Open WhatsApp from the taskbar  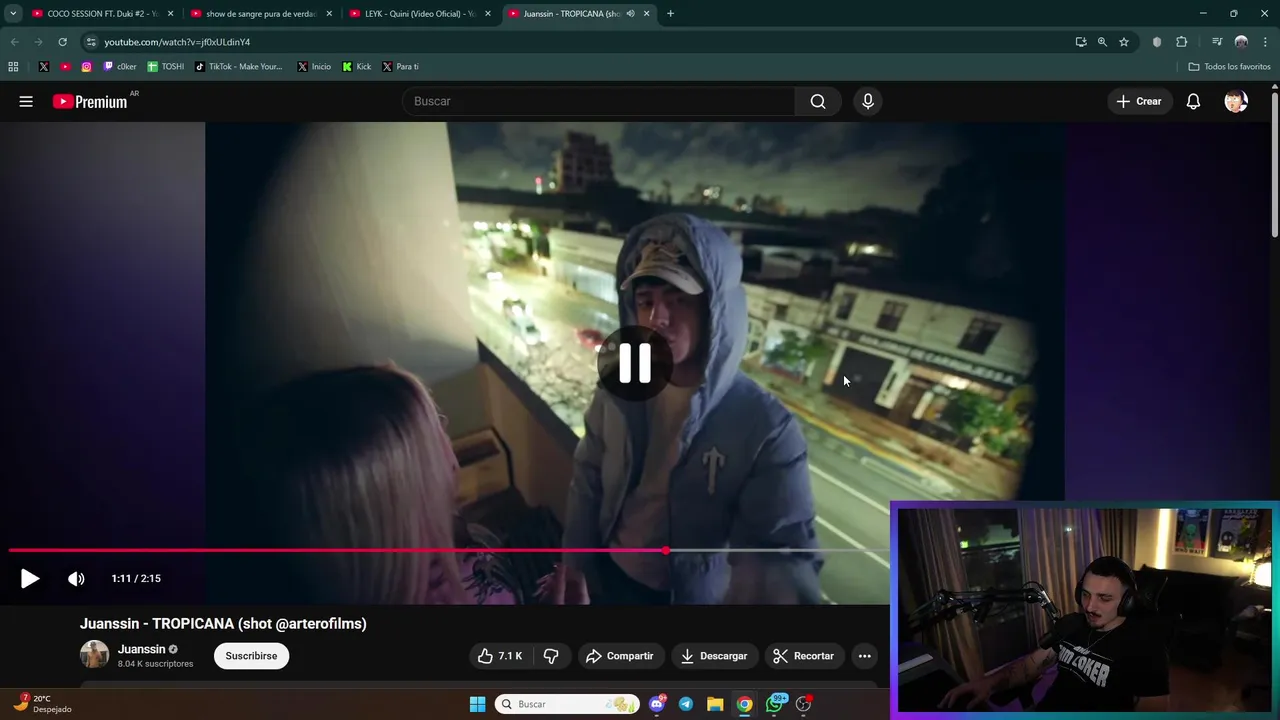click(x=774, y=704)
